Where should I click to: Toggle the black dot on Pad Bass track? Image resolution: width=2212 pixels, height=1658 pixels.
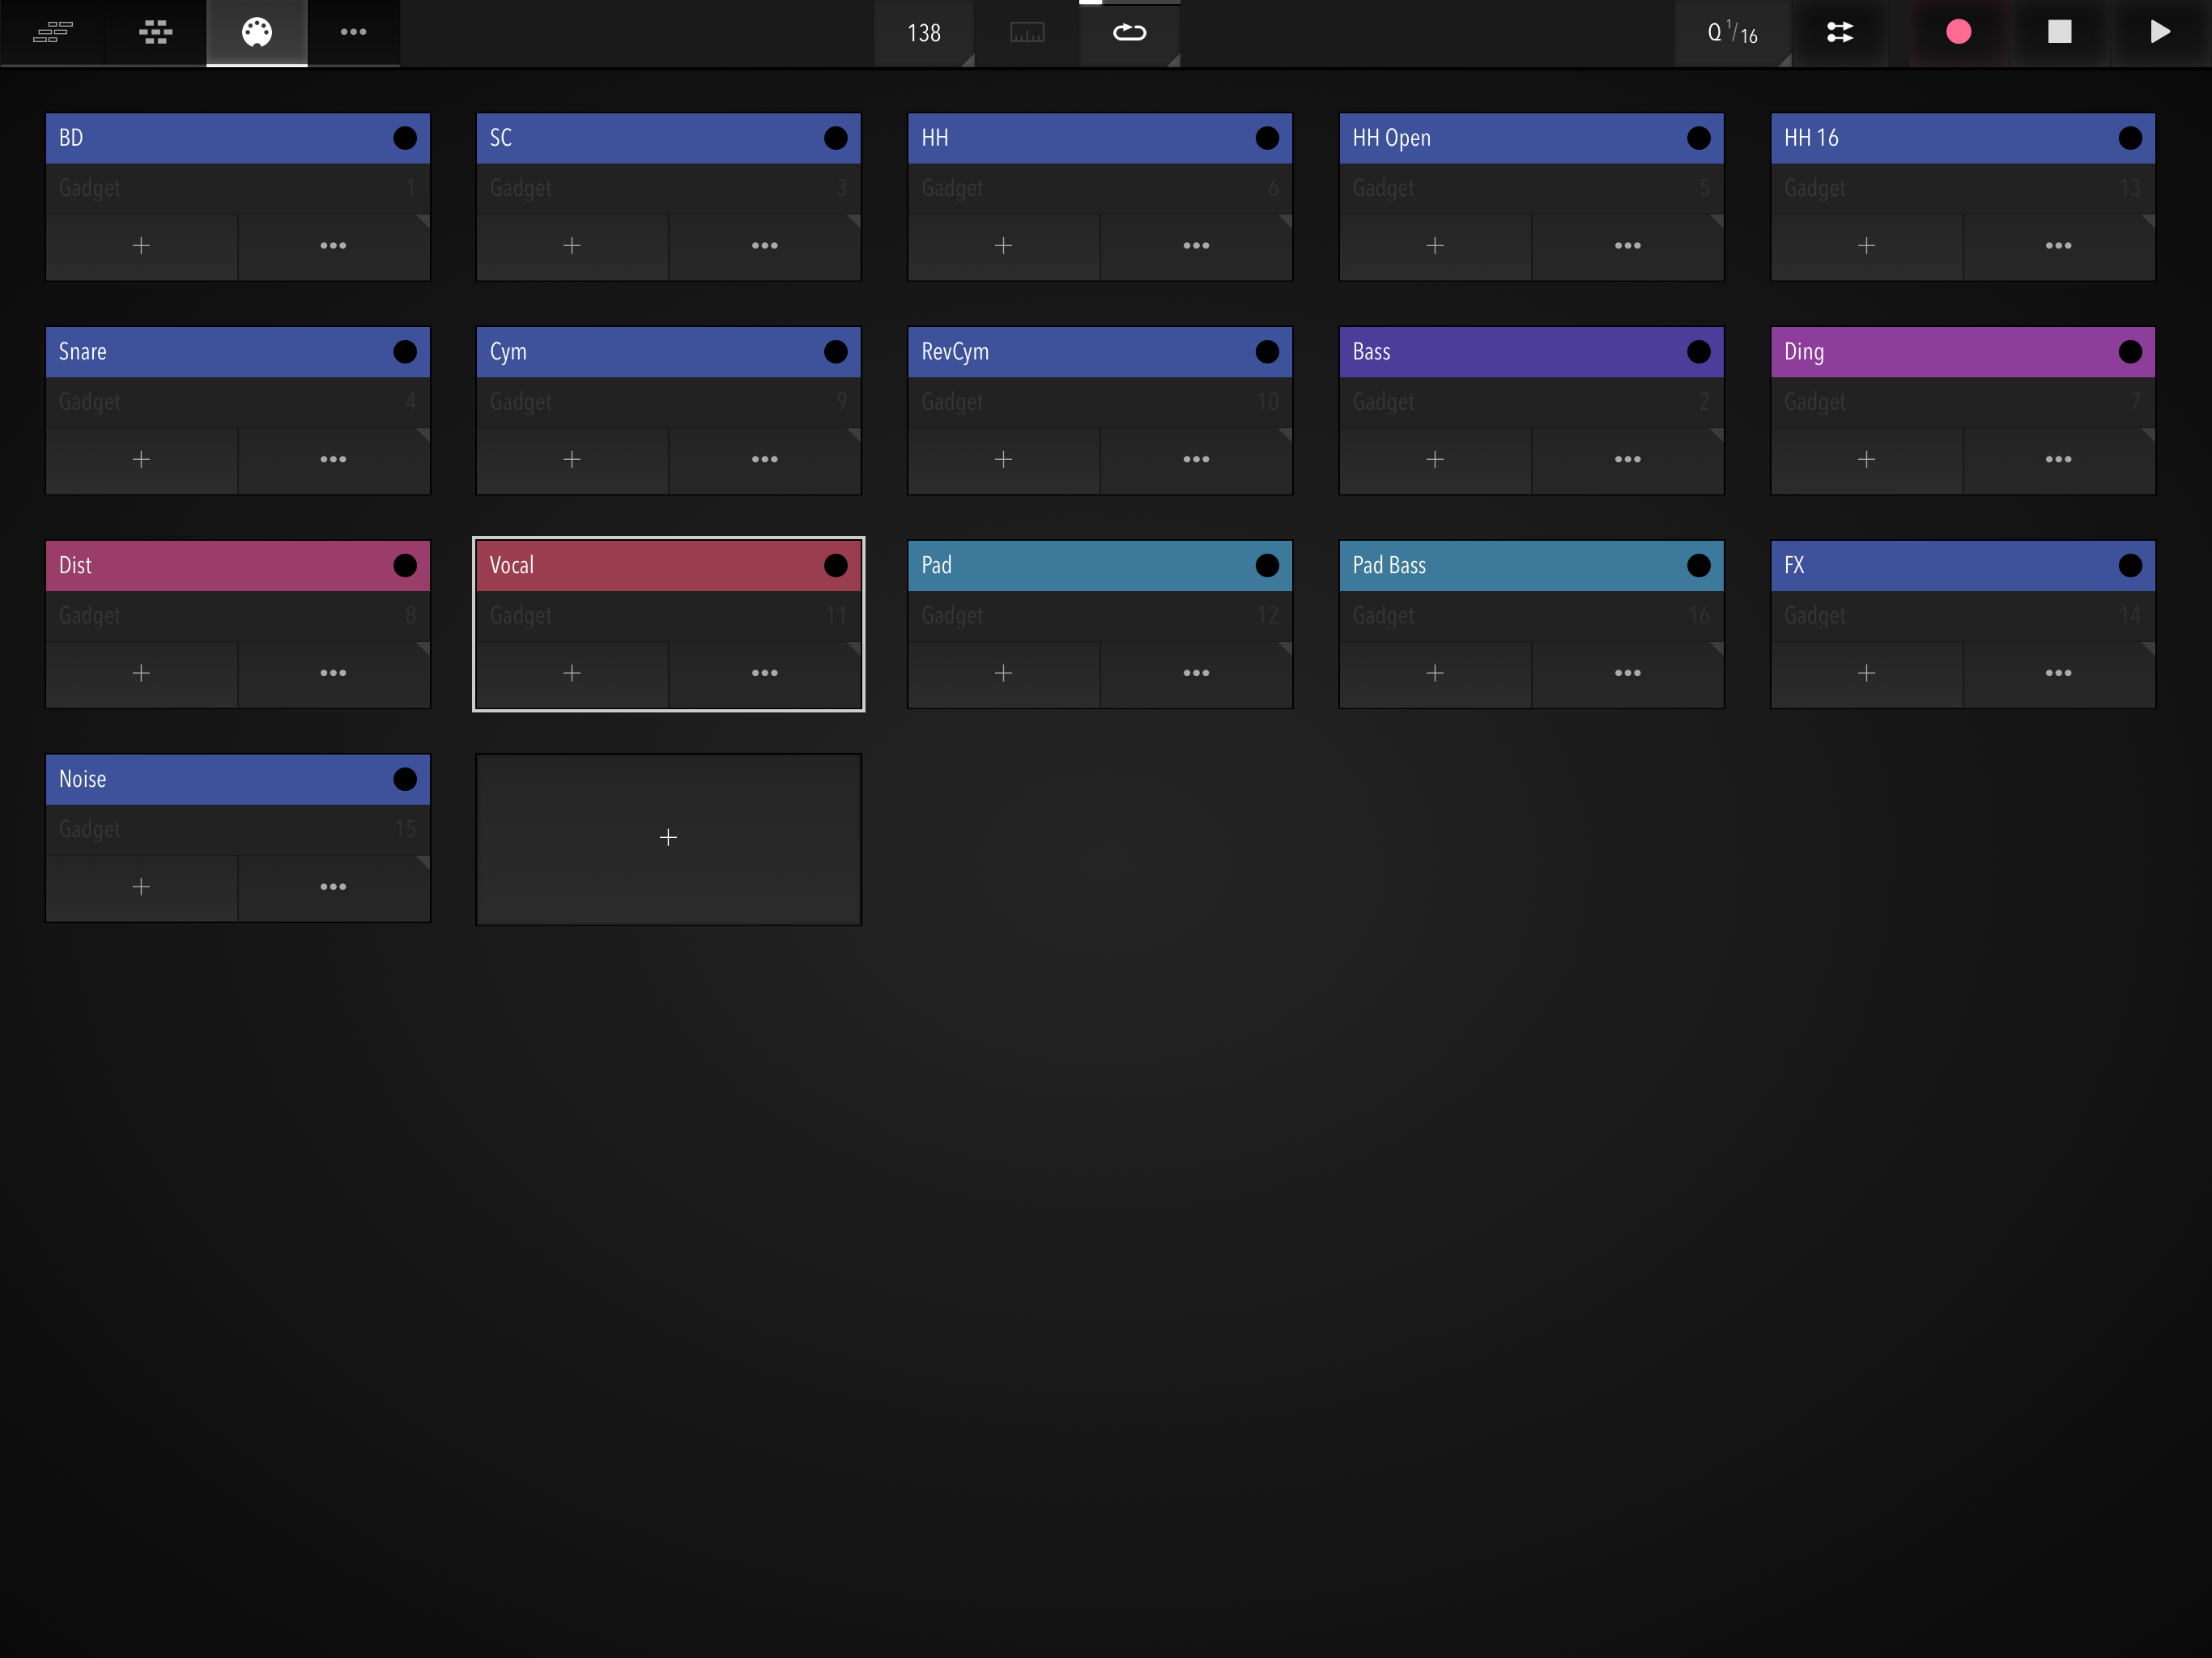click(1698, 566)
